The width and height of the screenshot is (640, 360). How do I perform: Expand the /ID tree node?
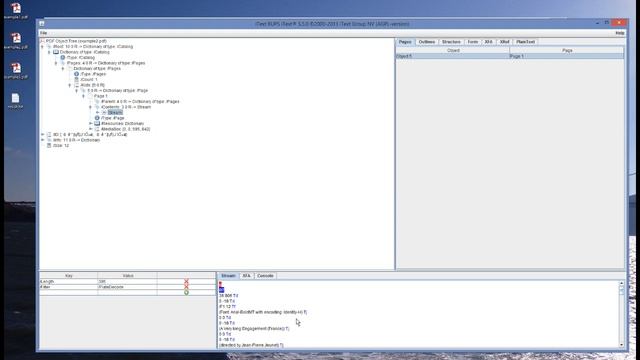pyautogui.click(x=42, y=135)
